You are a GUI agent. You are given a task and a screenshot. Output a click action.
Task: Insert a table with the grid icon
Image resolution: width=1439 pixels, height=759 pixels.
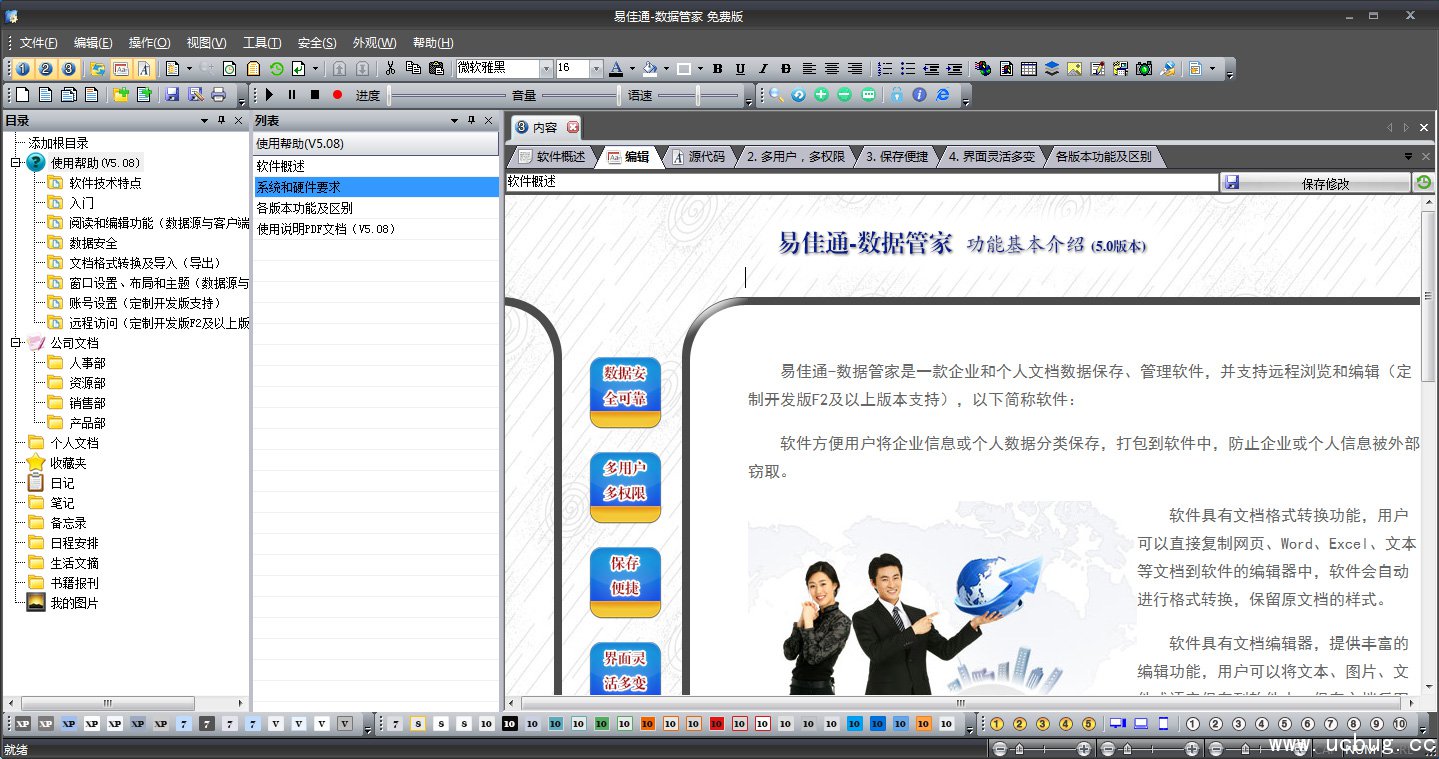(x=1029, y=68)
